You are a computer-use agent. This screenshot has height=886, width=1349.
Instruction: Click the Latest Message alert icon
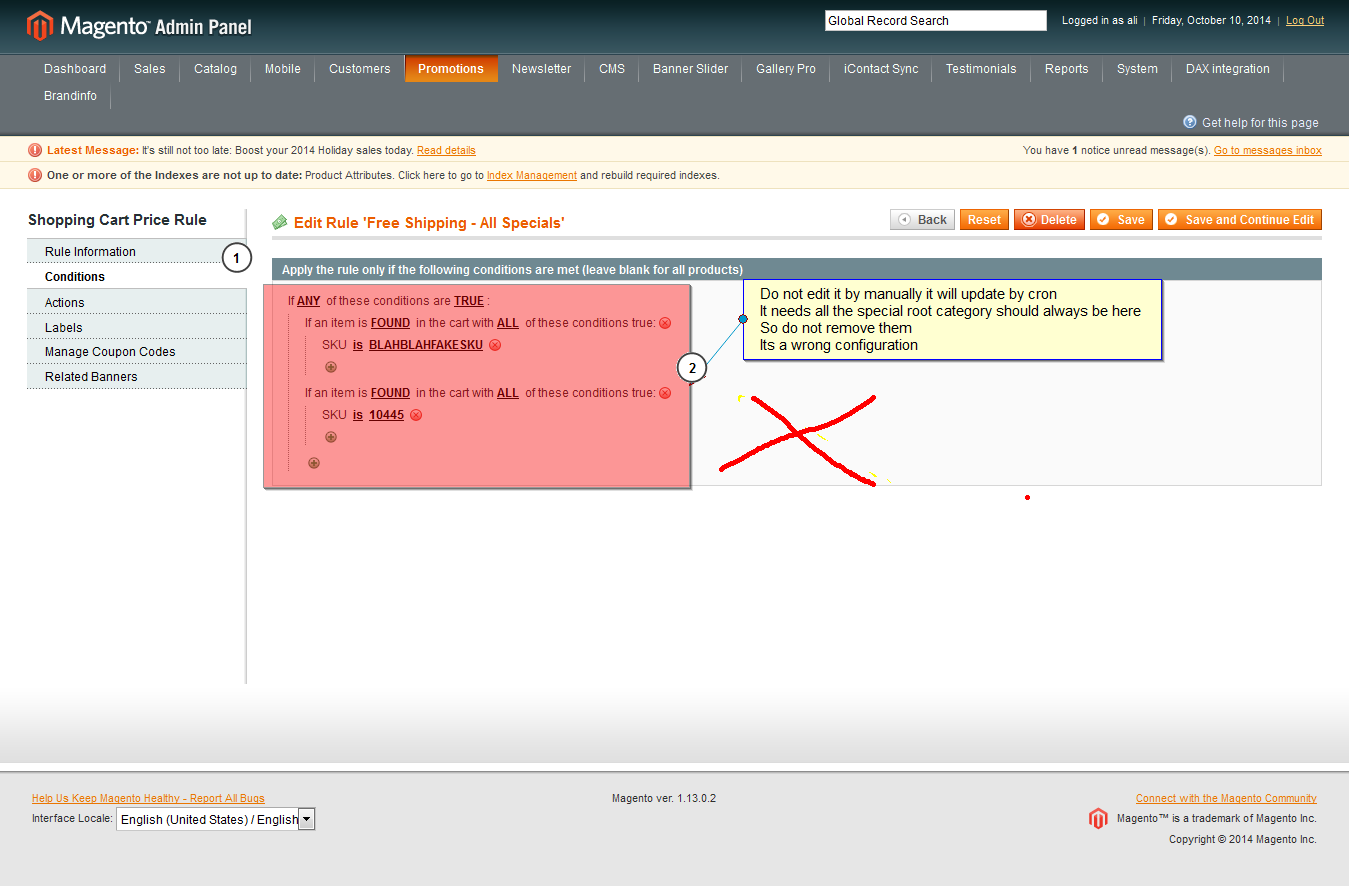(x=35, y=150)
